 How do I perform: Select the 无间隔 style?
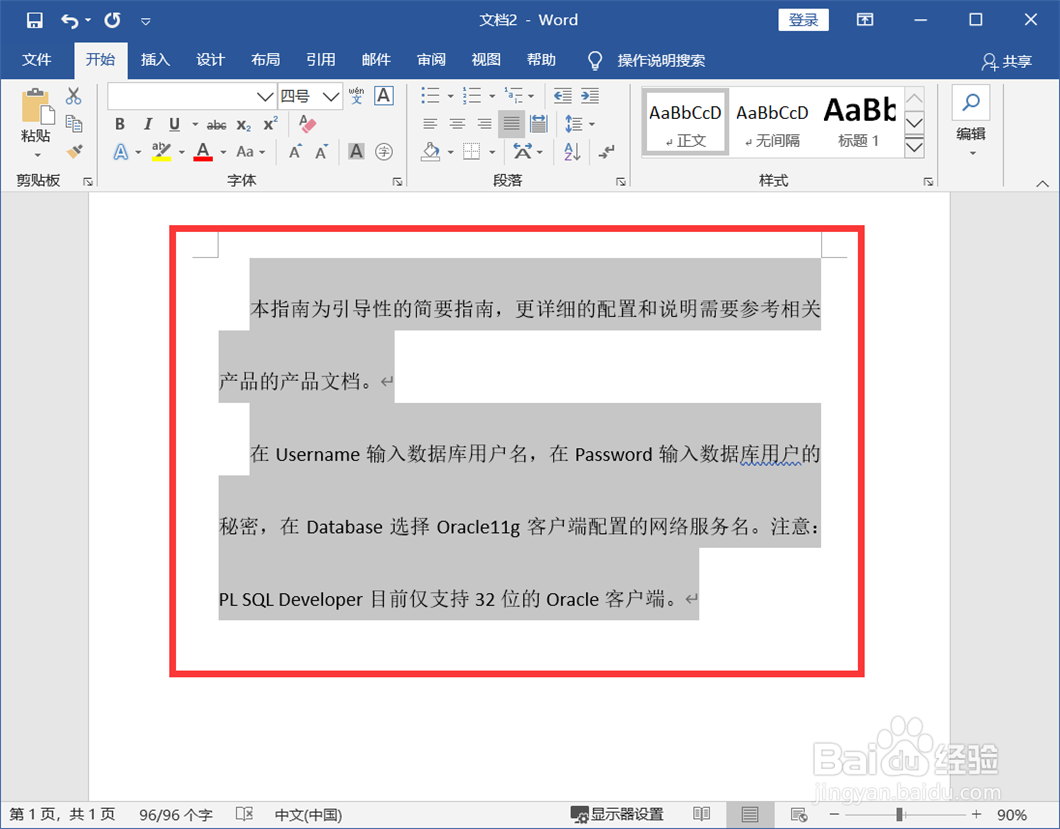(772, 123)
